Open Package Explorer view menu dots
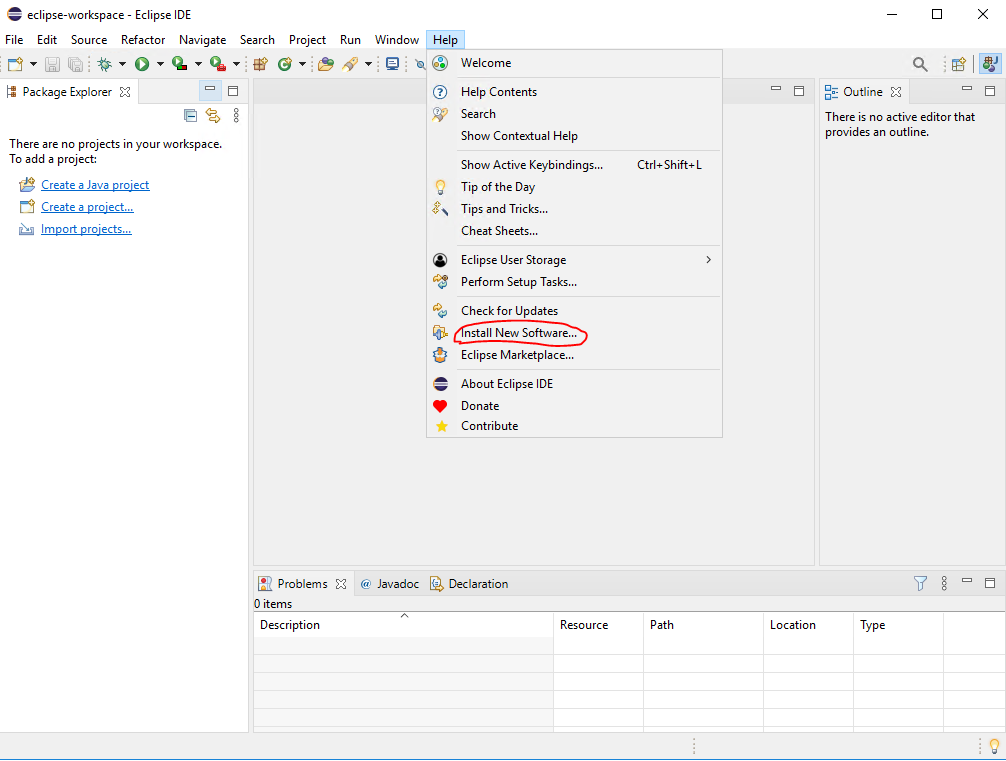This screenshot has height=761, width=1006. [236, 115]
